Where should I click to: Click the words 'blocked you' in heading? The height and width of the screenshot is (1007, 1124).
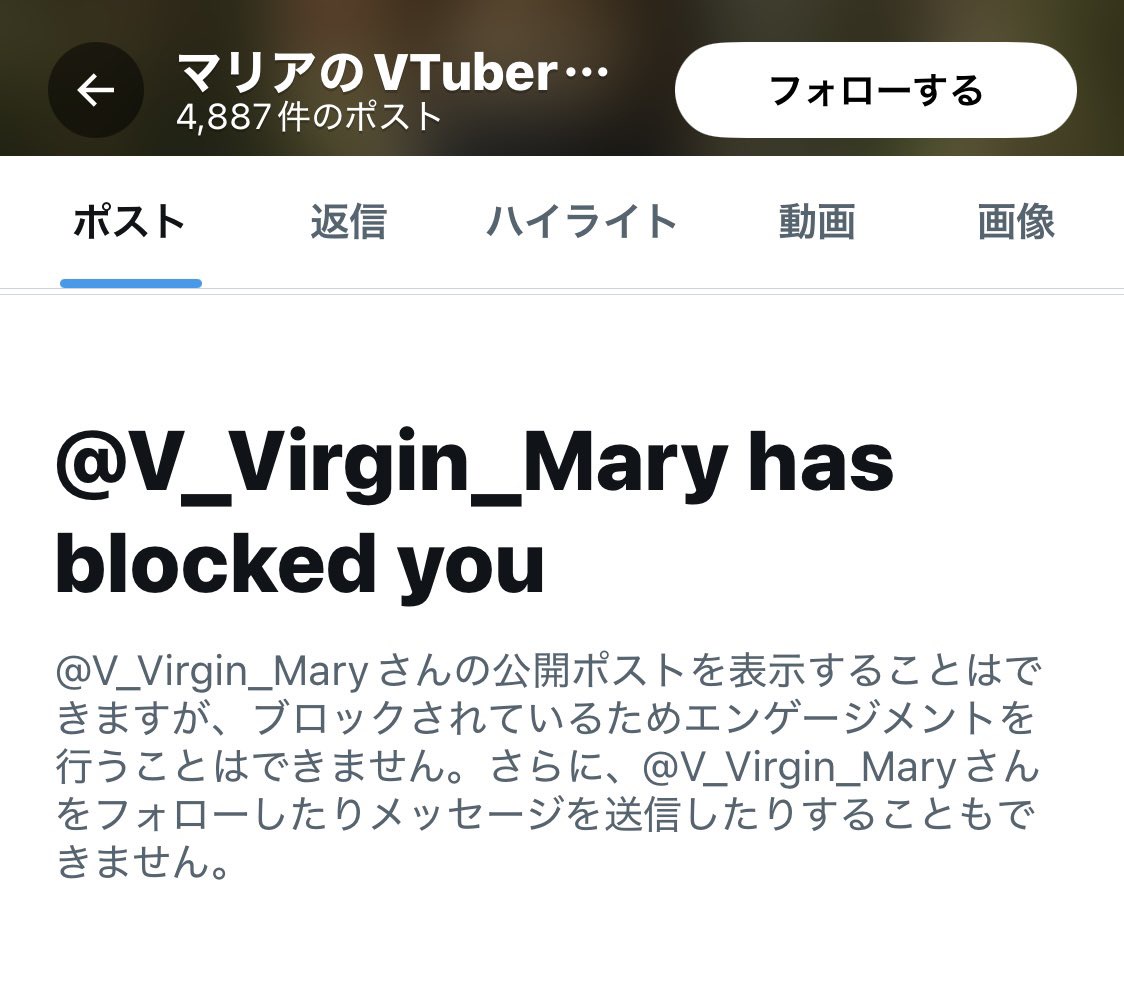300,565
